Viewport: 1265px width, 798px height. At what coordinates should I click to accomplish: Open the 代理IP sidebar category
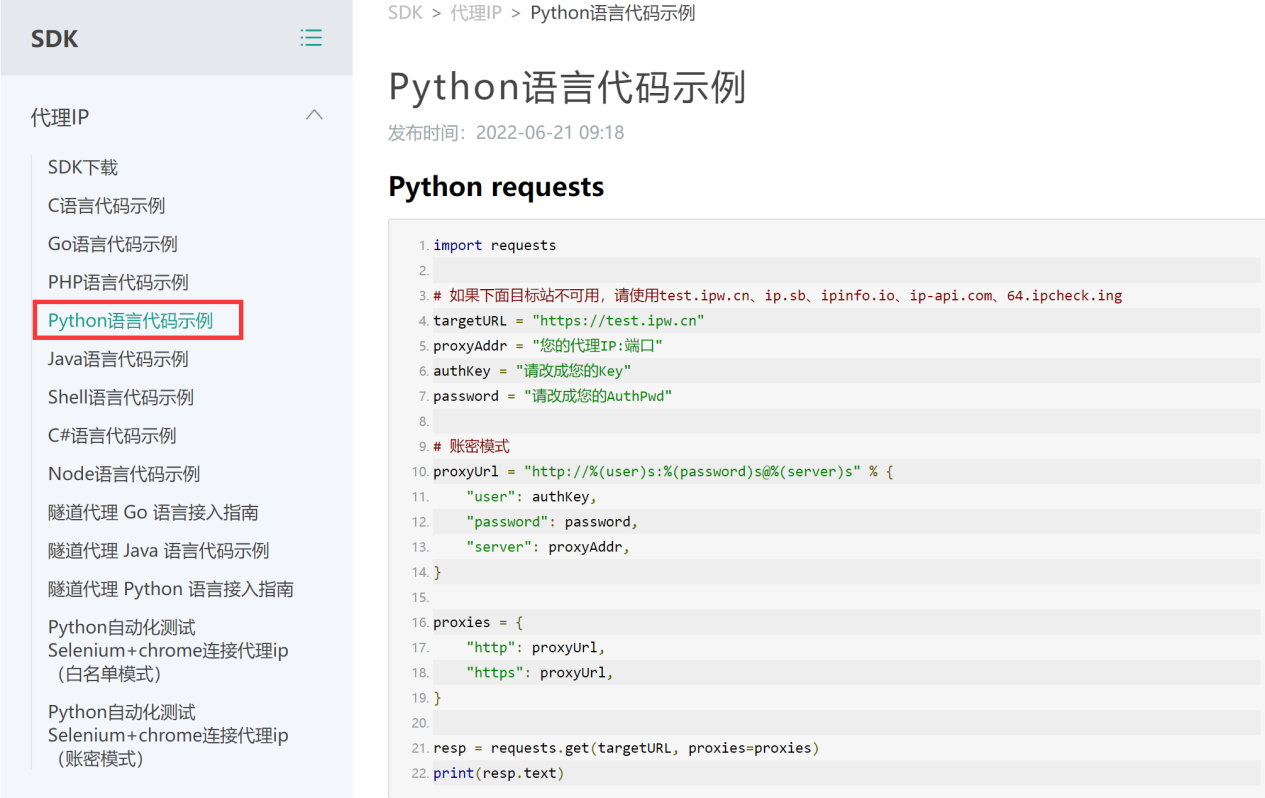pos(60,117)
